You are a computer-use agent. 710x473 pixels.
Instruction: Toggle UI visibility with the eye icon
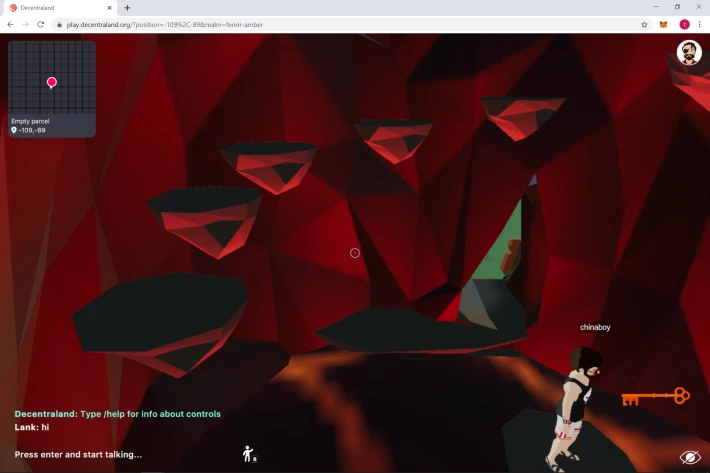[690, 457]
